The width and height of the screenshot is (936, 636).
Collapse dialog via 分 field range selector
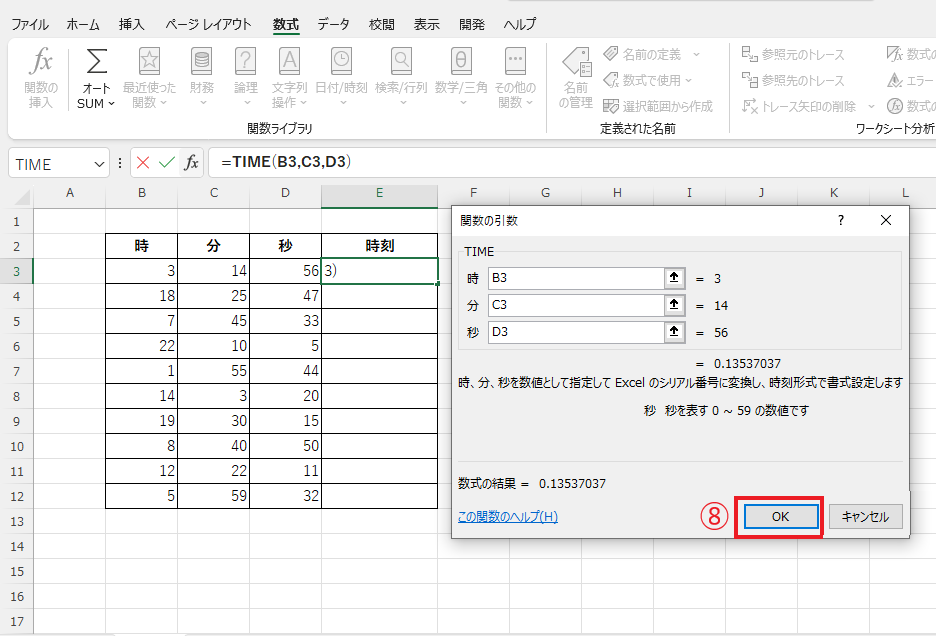pyautogui.click(x=675, y=305)
